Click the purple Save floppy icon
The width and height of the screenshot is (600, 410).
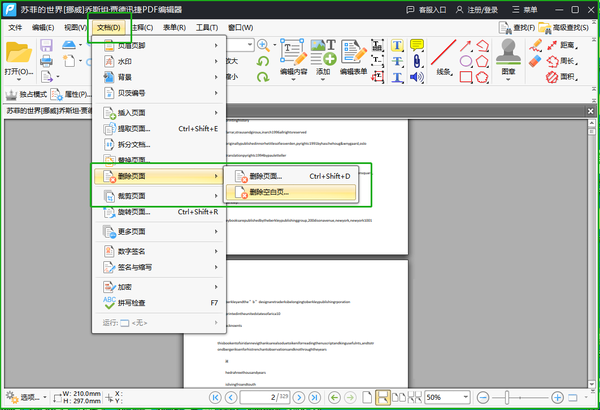(x=46, y=45)
